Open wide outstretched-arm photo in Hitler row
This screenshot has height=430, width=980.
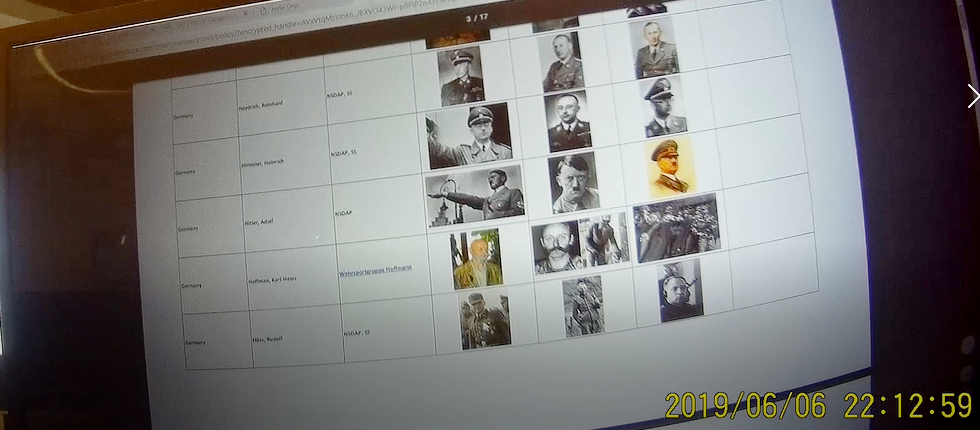(x=475, y=195)
